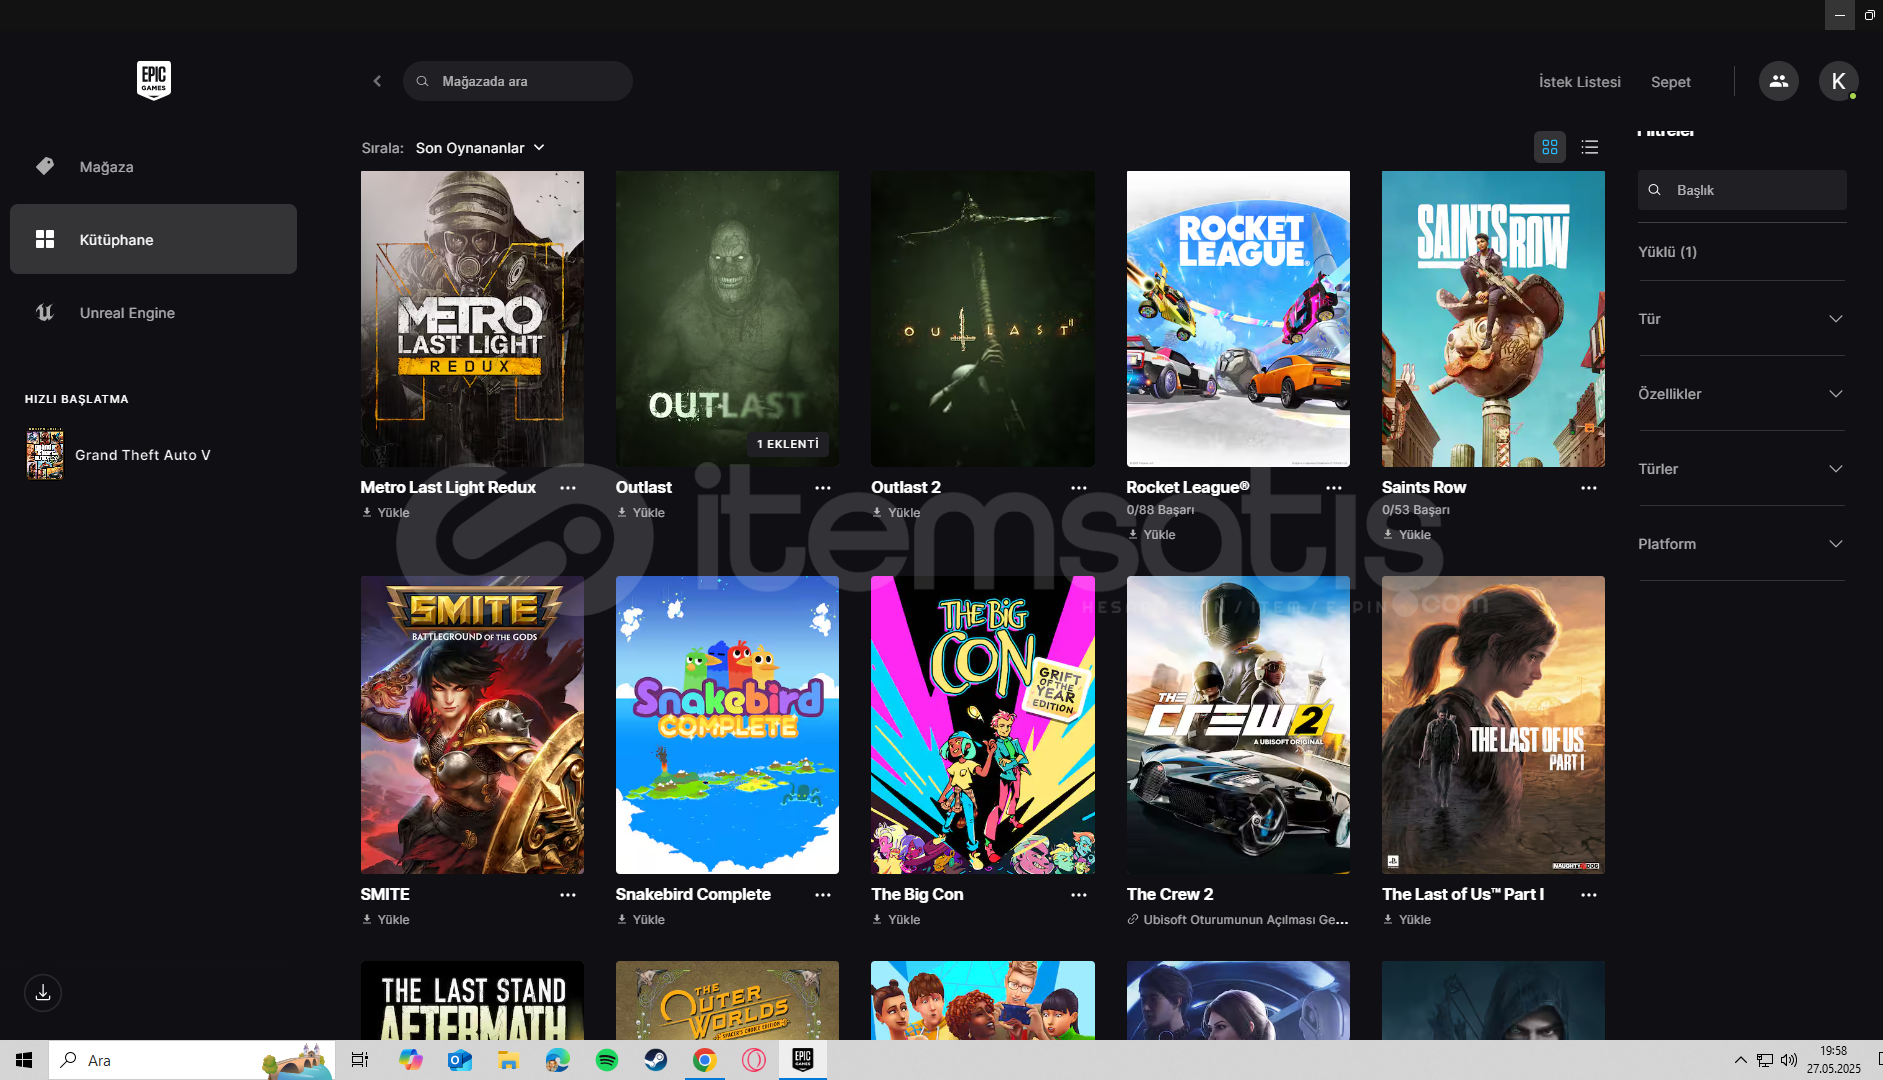This screenshot has height=1080, width=1883.
Task: Open Steam from the taskbar
Action: [656, 1060]
